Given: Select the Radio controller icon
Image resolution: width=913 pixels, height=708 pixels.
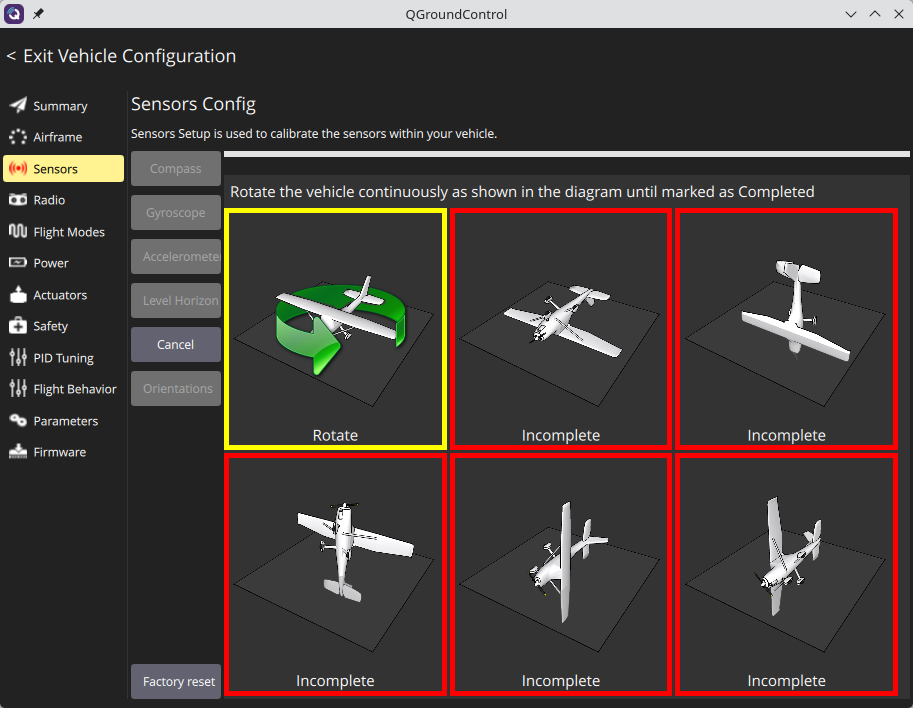Looking at the screenshot, I should (18, 200).
